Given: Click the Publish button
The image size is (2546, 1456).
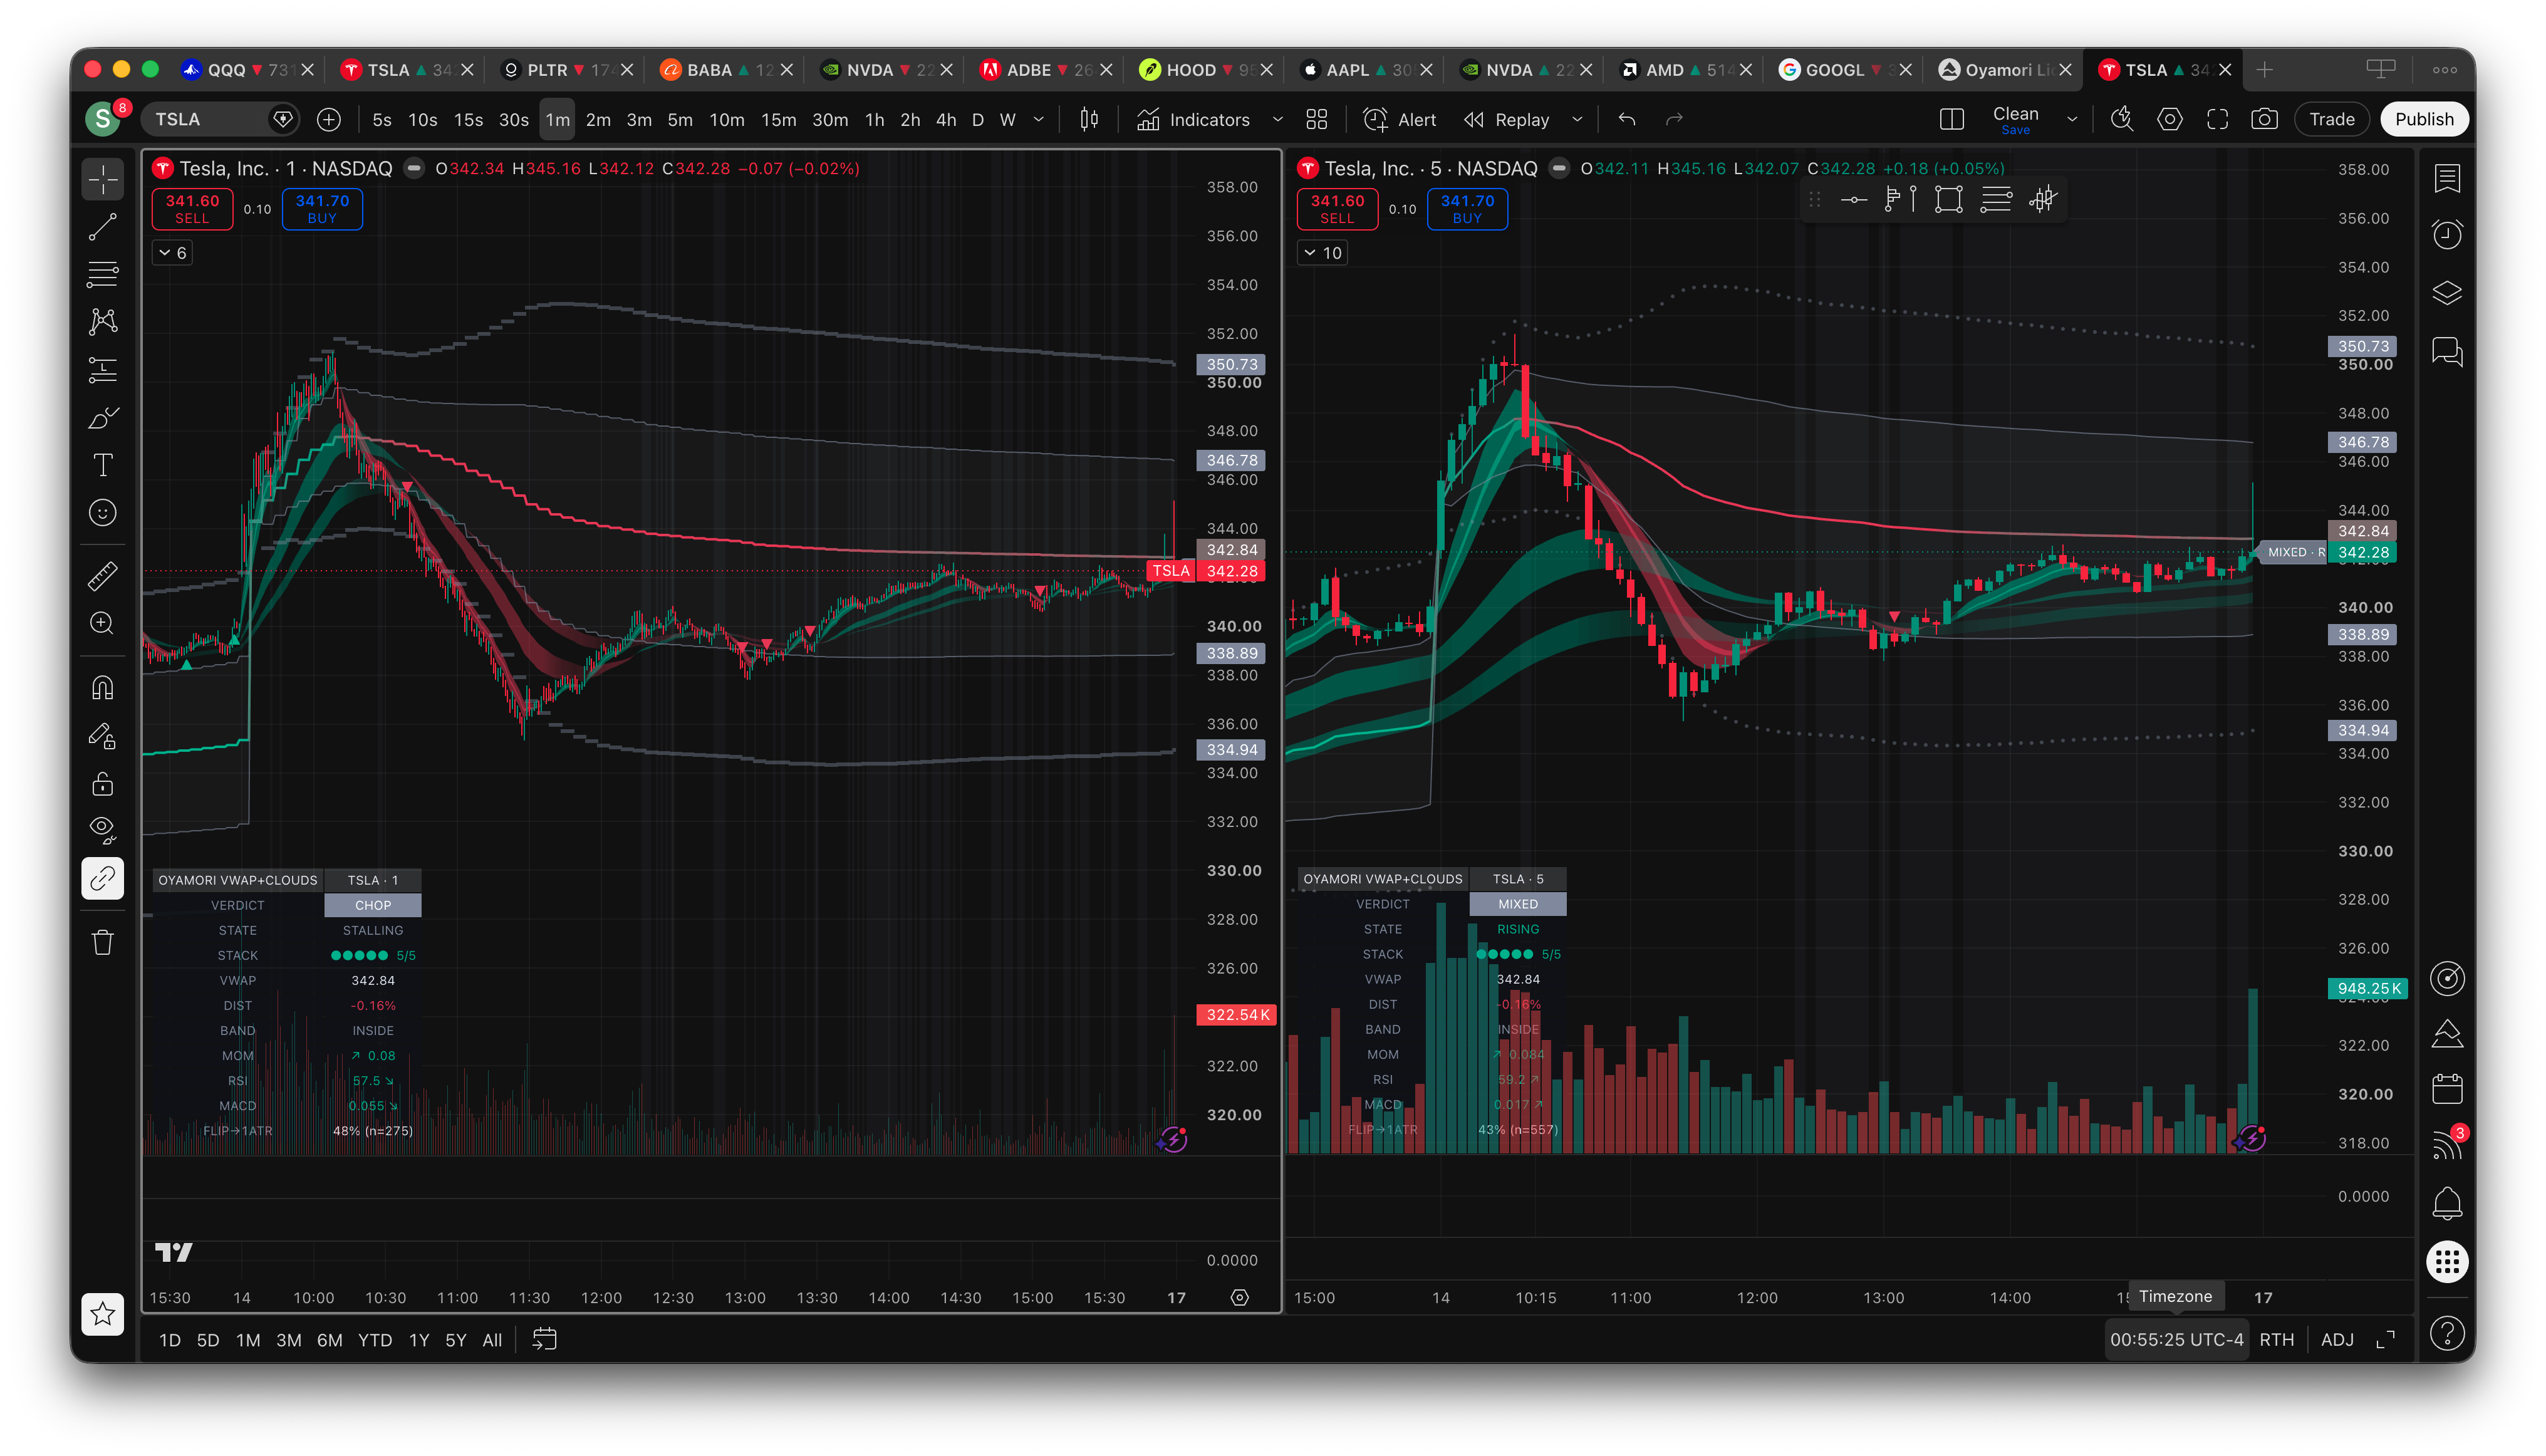Looking at the screenshot, I should pyautogui.click(x=2424, y=119).
